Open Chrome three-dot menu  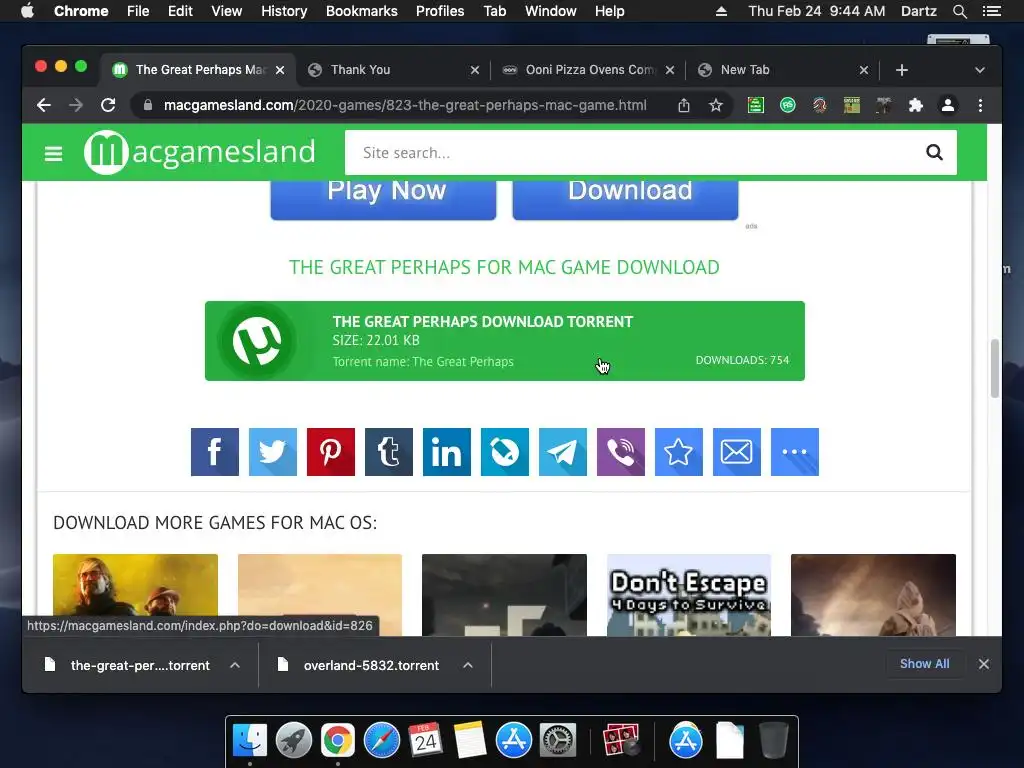(x=980, y=105)
